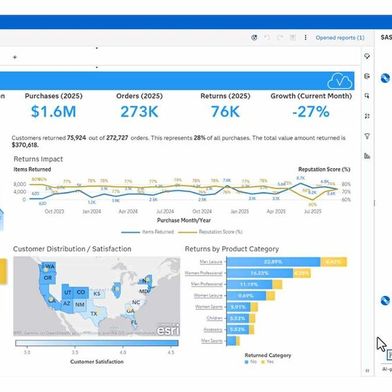Click the $370,618 total returned value
Image resolution: width=392 pixels, height=392 pixels.
(x=25, y=145)
